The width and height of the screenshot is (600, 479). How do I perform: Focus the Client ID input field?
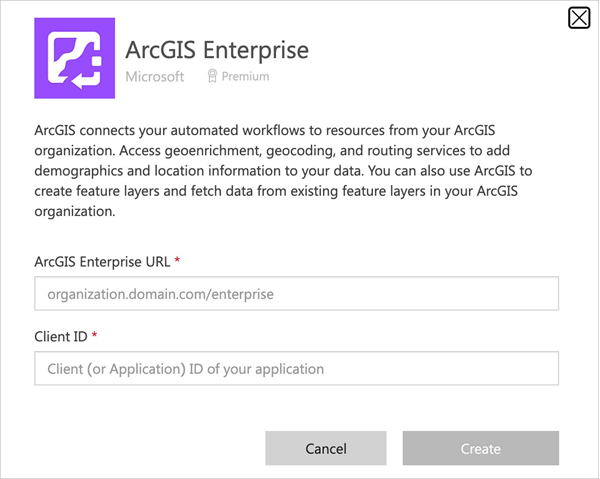click(x=296, y=369)
